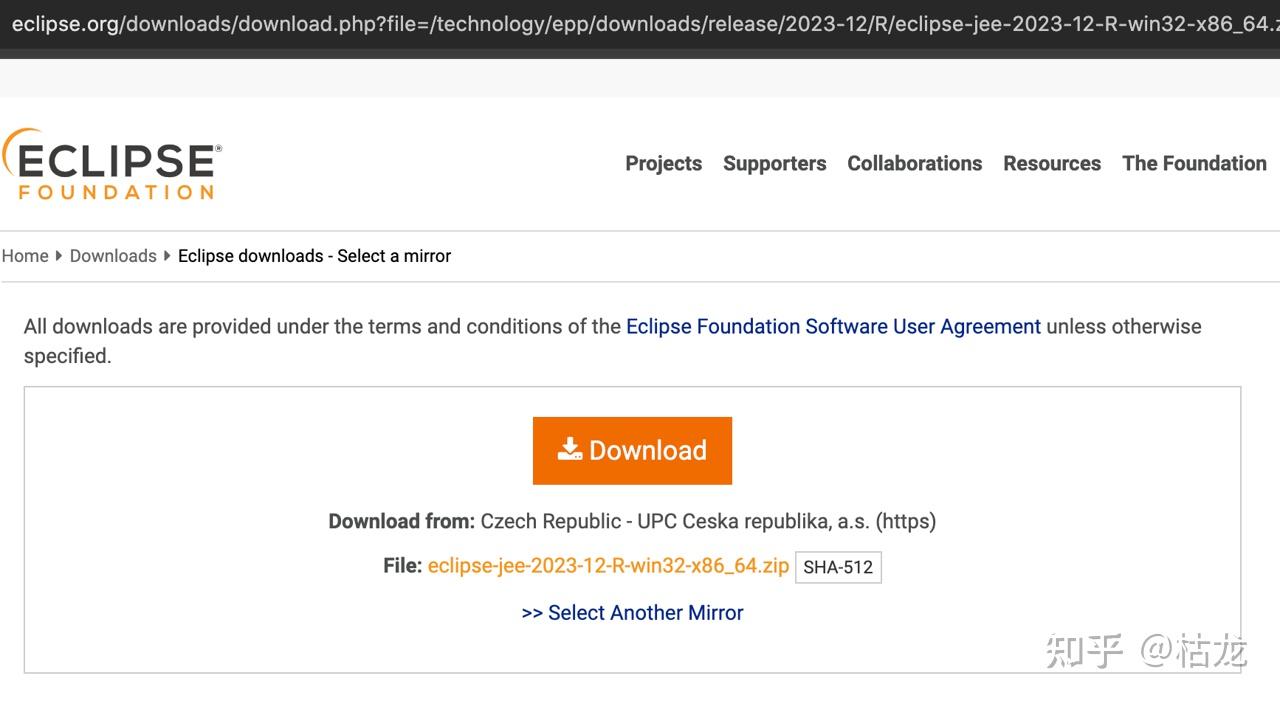Click the breadcrumb arrow after Home
This screenshot has height=701, width=1280.
click(x=58, y=256)
